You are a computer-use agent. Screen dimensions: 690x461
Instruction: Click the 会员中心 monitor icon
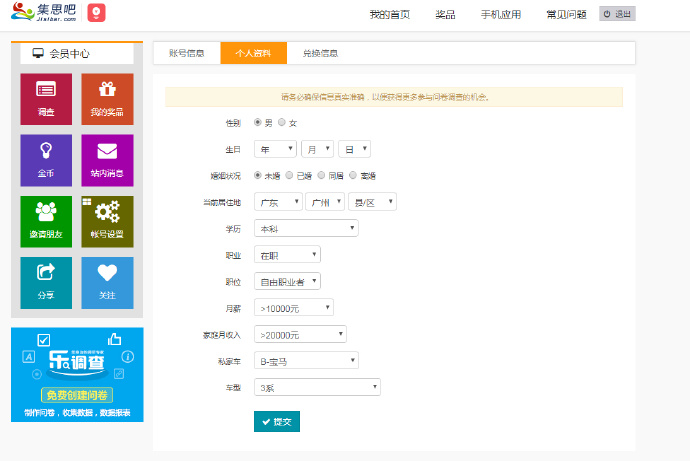(38, 53)
